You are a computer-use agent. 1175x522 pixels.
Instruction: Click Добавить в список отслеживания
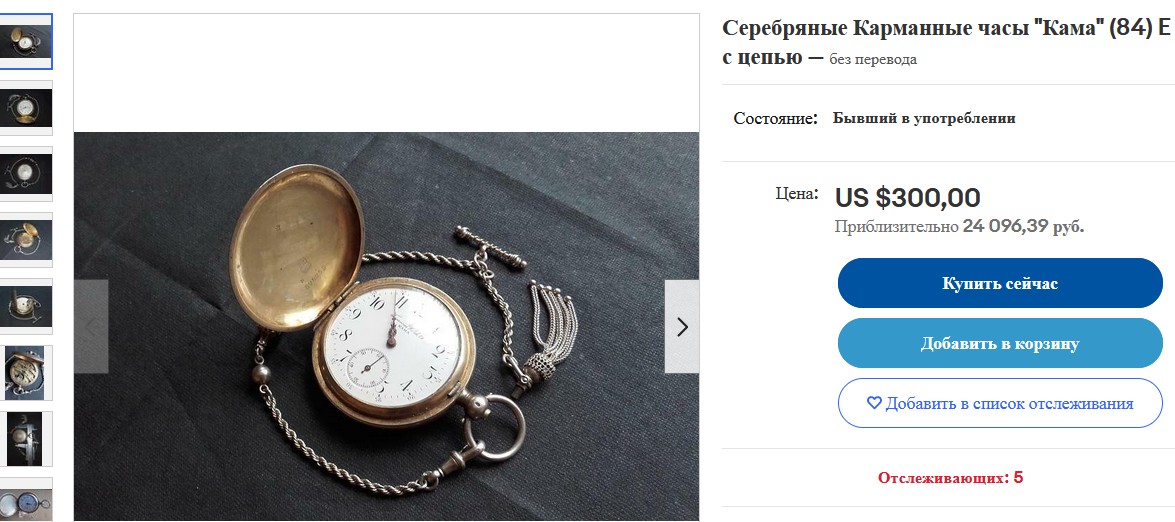pyautogui.click(x=1000, y=403)
